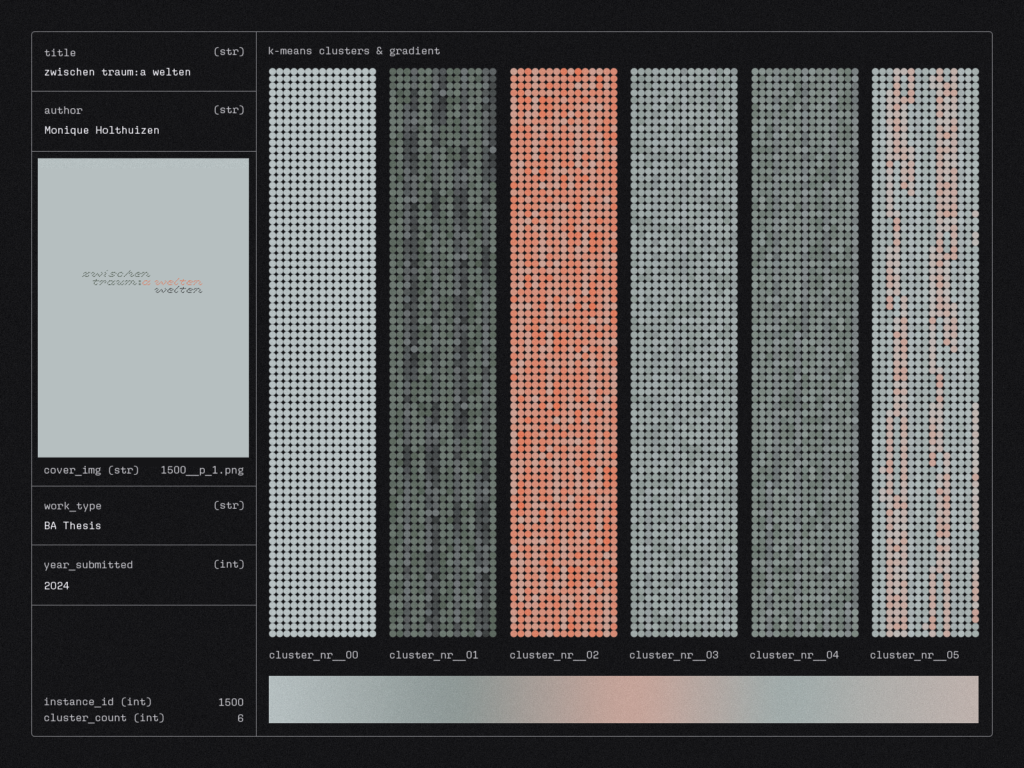Click the 'k-means clusters & gradient' heading
The height and width of the screenshot is (768, 1024).
(x=354, y=51)
